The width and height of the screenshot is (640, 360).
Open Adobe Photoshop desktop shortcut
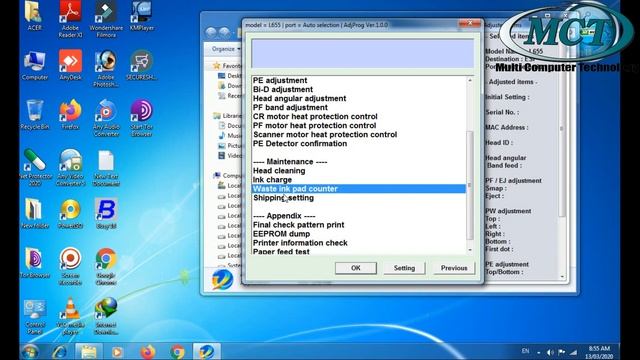[106, 69]
